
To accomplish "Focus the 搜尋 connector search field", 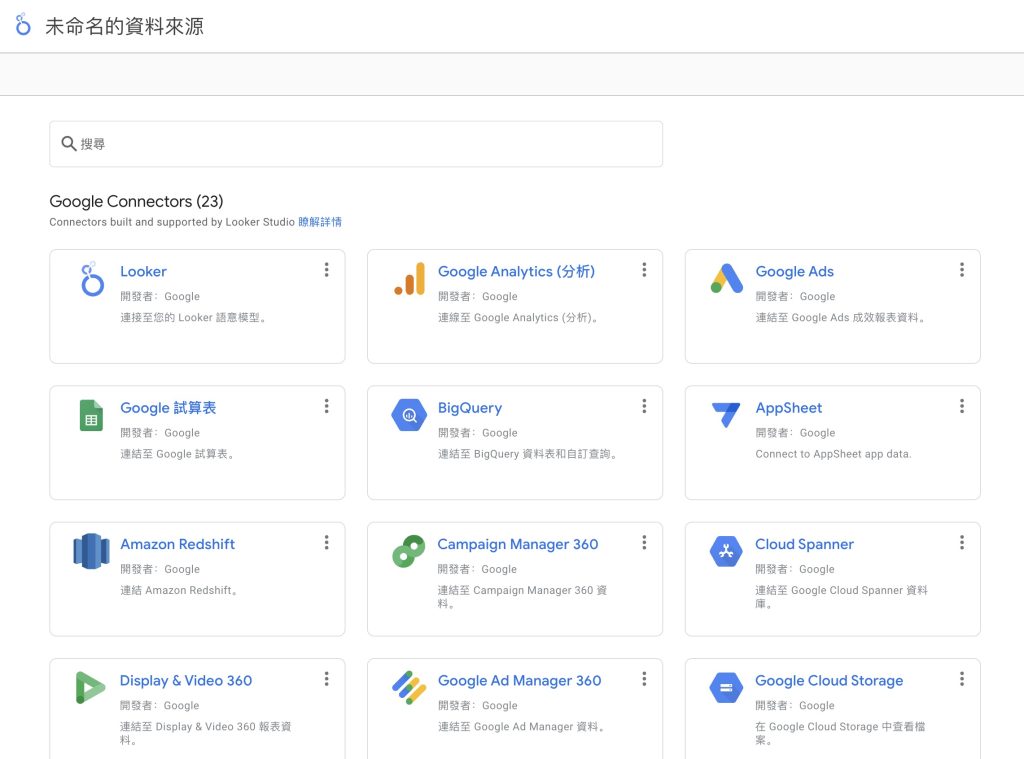I will point(356,144).
